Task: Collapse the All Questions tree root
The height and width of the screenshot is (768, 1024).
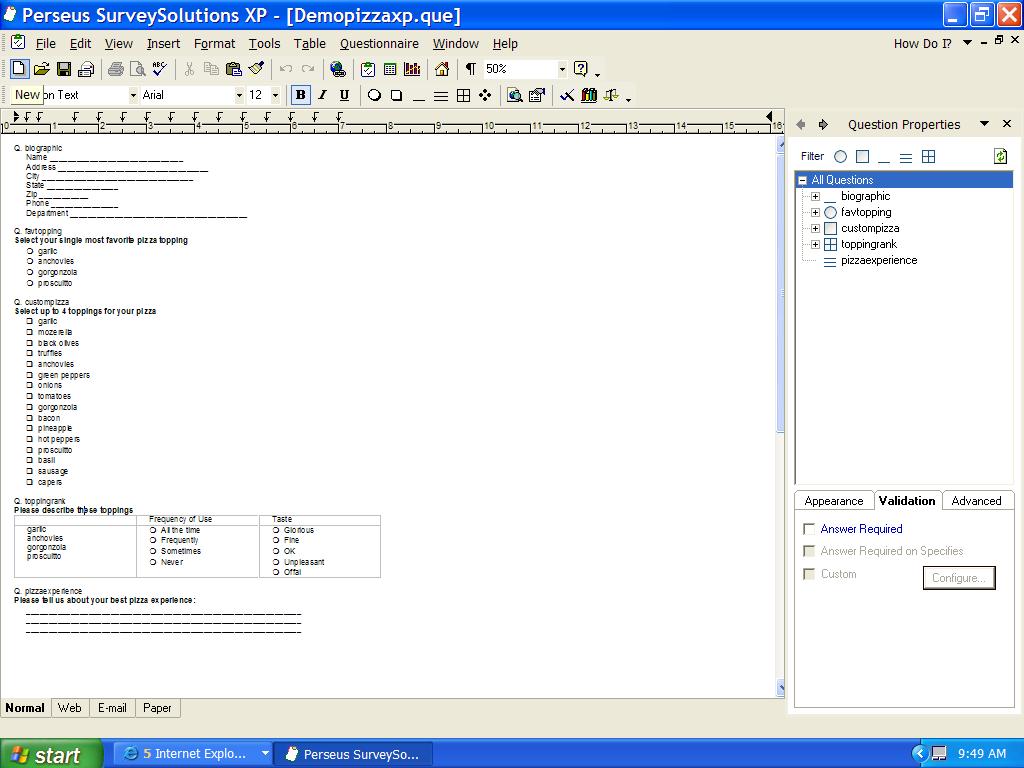Action: click(803, 180)
